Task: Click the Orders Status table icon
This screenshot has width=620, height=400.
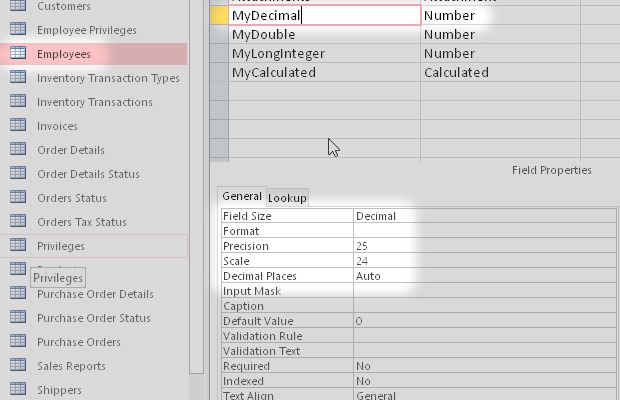Action: 18,198
